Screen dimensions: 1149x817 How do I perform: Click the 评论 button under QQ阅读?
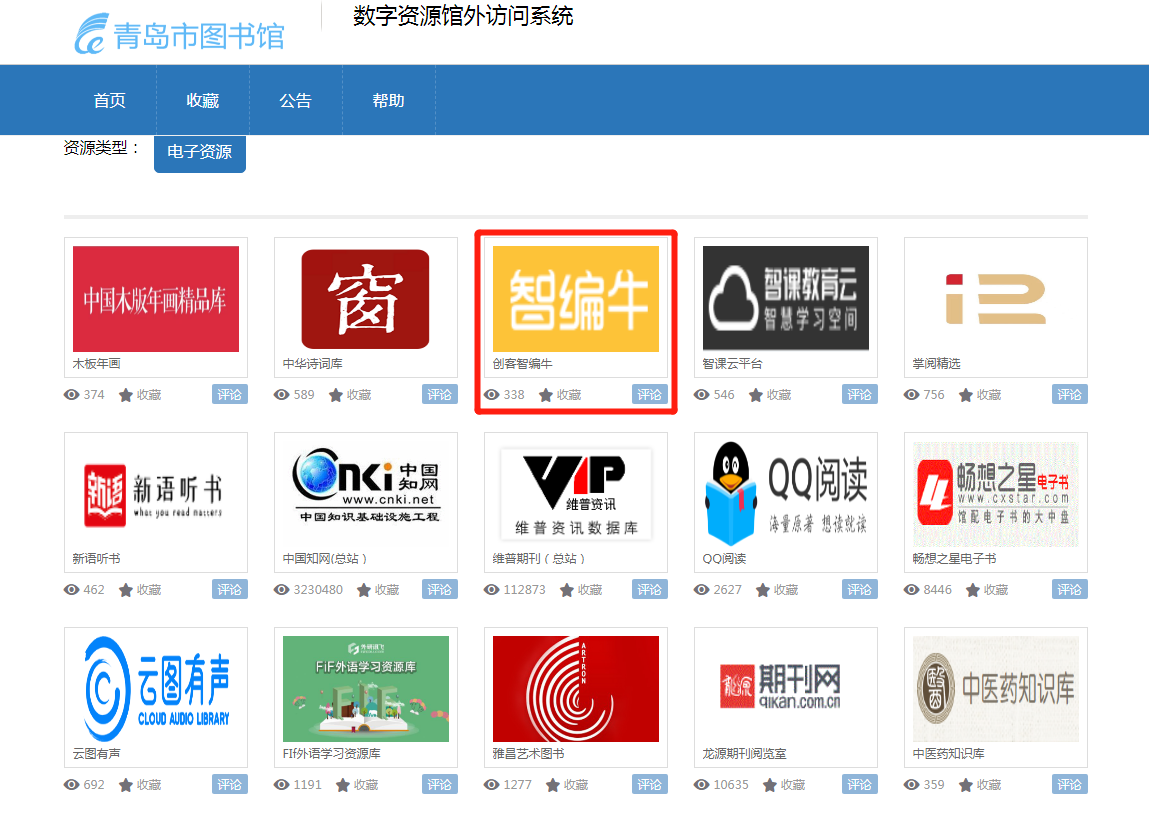click(x=860, y=589)
